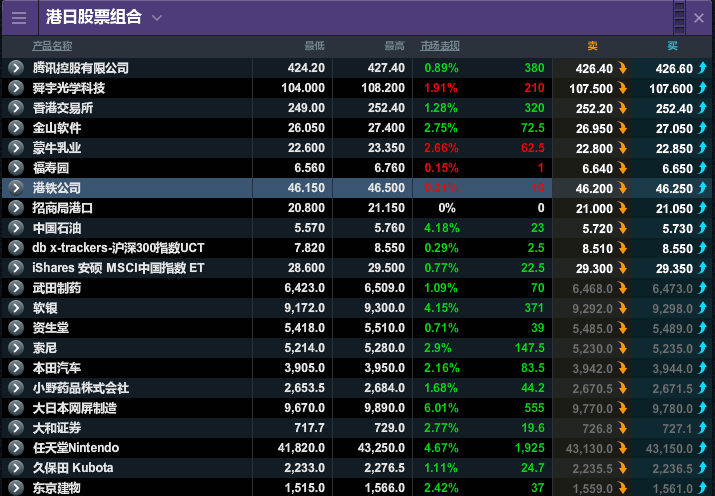The width and height of the screenshot is (715, 496).
Task: Buy 蒙牛乳业 at 22.850
Action: [x=672, y=149]
